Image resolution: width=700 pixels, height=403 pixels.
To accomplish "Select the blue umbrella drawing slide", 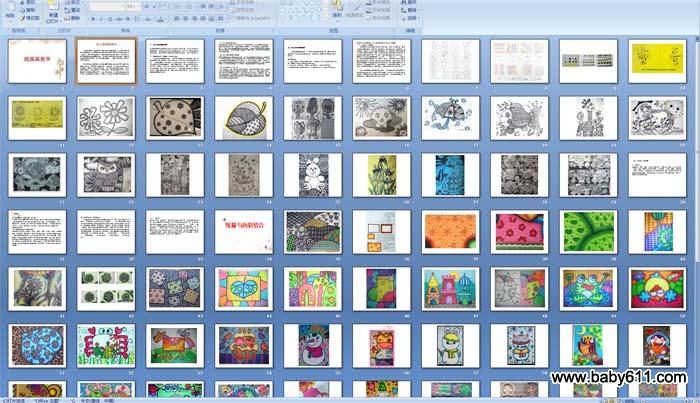I will pos(450,118).
